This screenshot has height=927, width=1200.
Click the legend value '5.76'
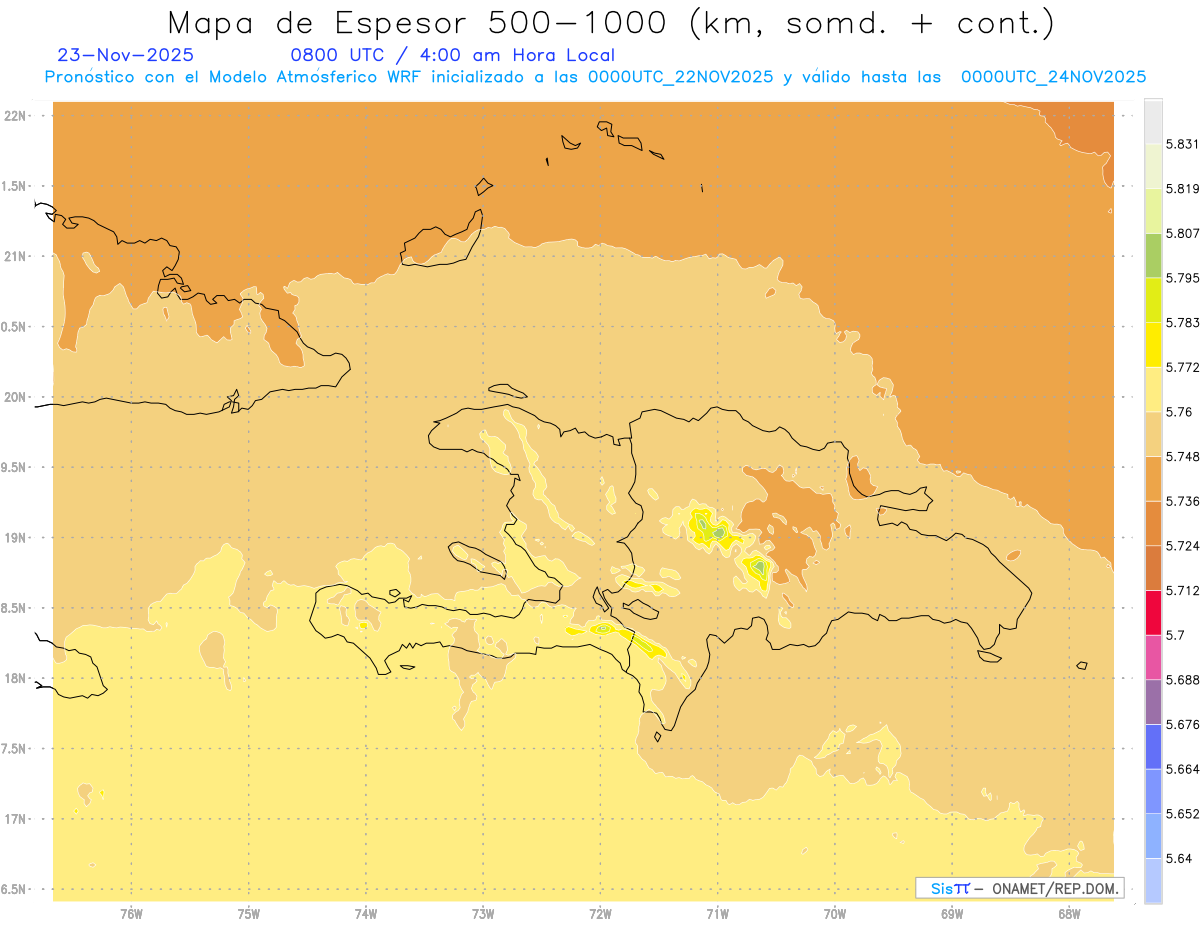1178,411
